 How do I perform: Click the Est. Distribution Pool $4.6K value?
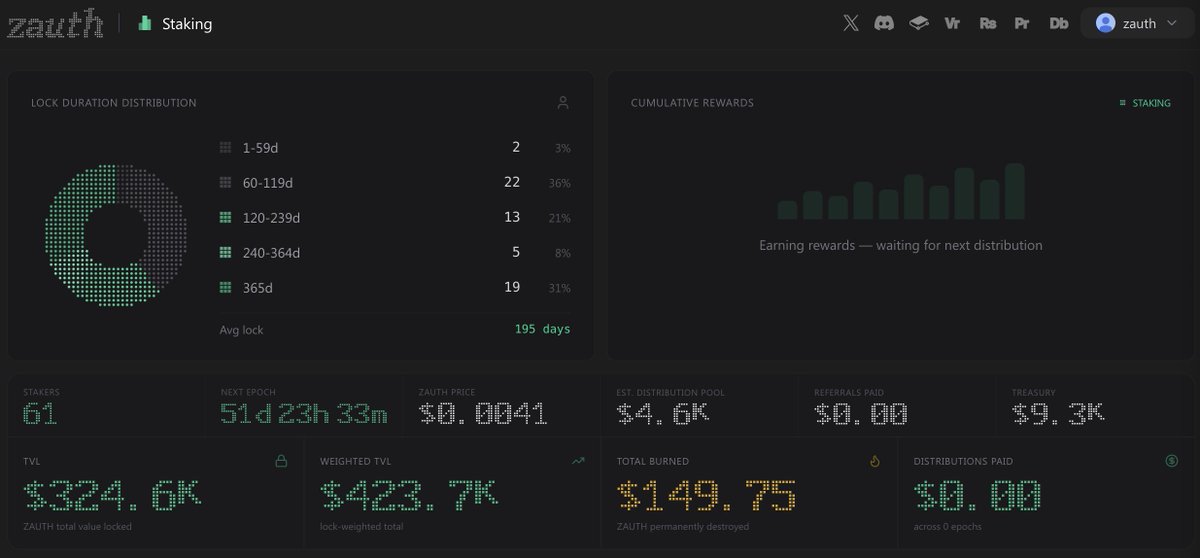(663, 413)
